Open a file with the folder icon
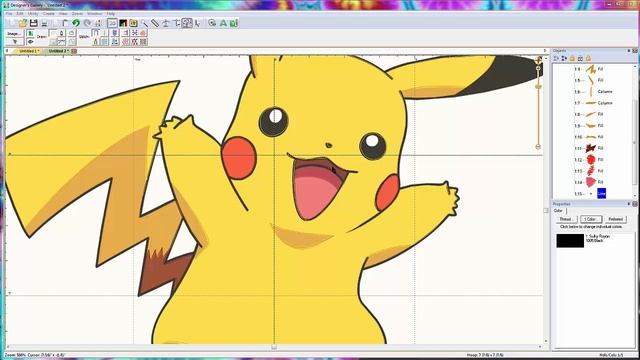640x360 pixels. click(x=23, y=23)
